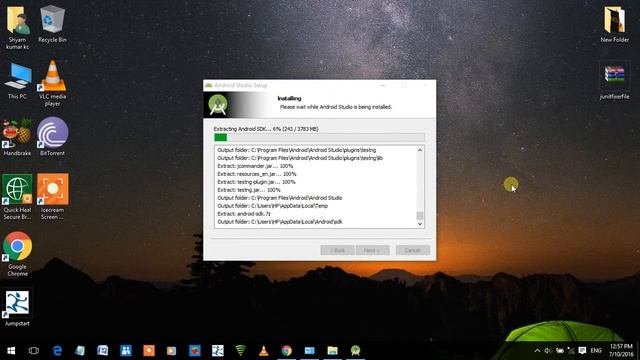Click 'Extracting Android SDK... 6%' status text
Viewport: 640px width, 360px height.
(x=266, y=129)
